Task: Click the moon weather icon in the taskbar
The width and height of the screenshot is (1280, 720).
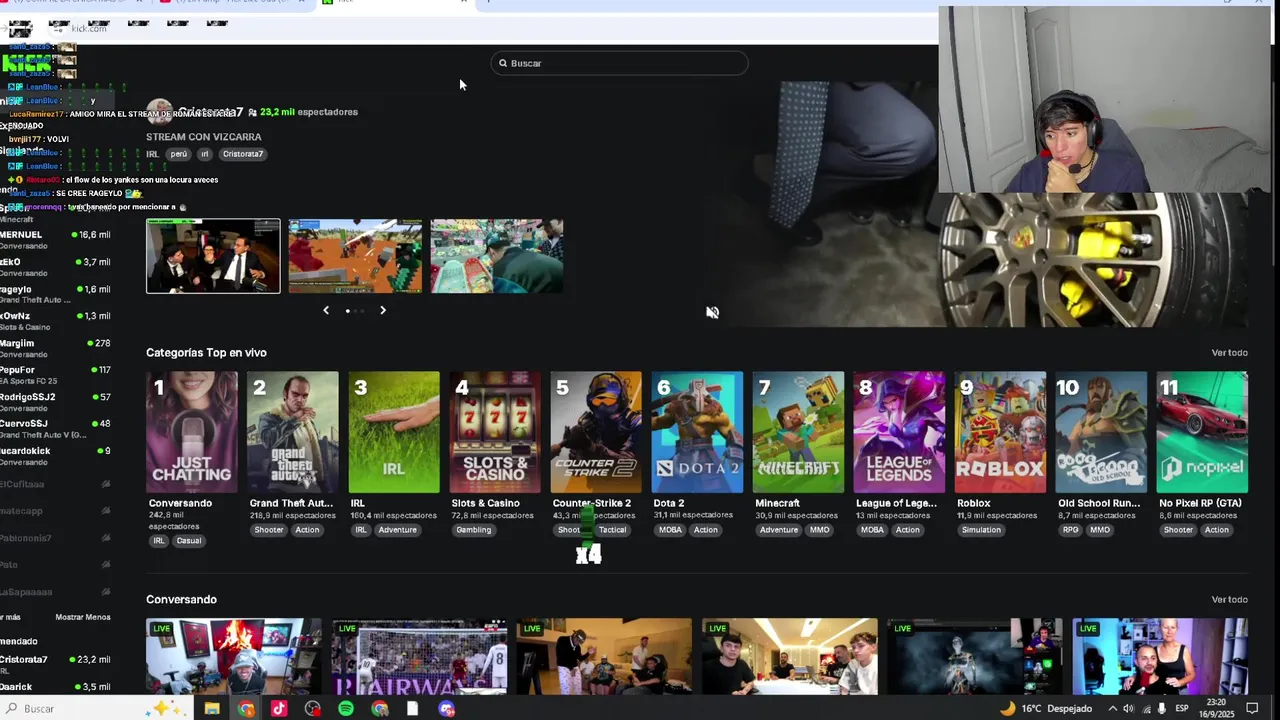Action: [x=1008, y=708]
